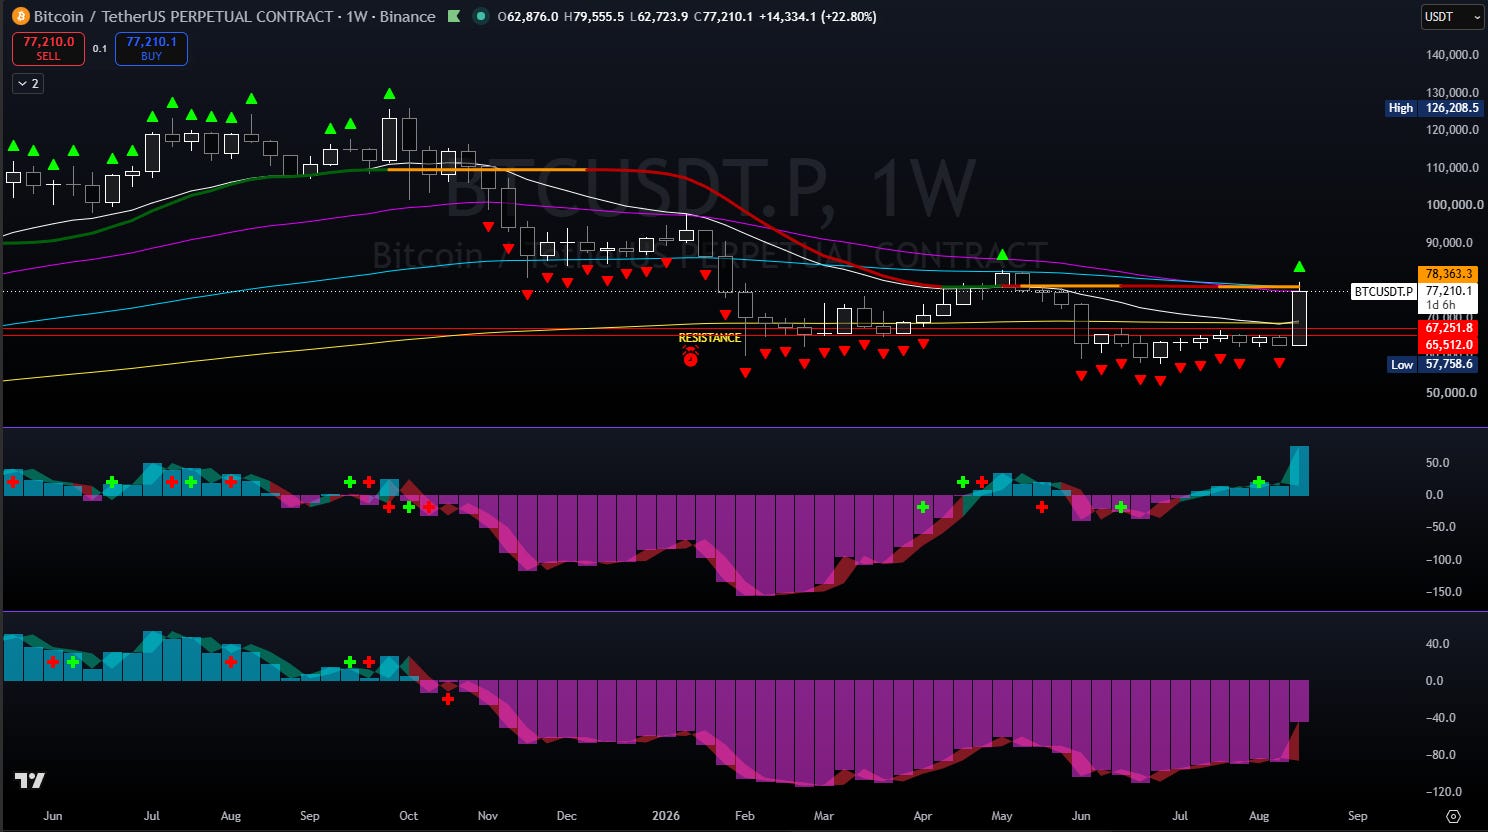
Task: Click the 40.0 lower pane scale value
Action: point(1435,643)
